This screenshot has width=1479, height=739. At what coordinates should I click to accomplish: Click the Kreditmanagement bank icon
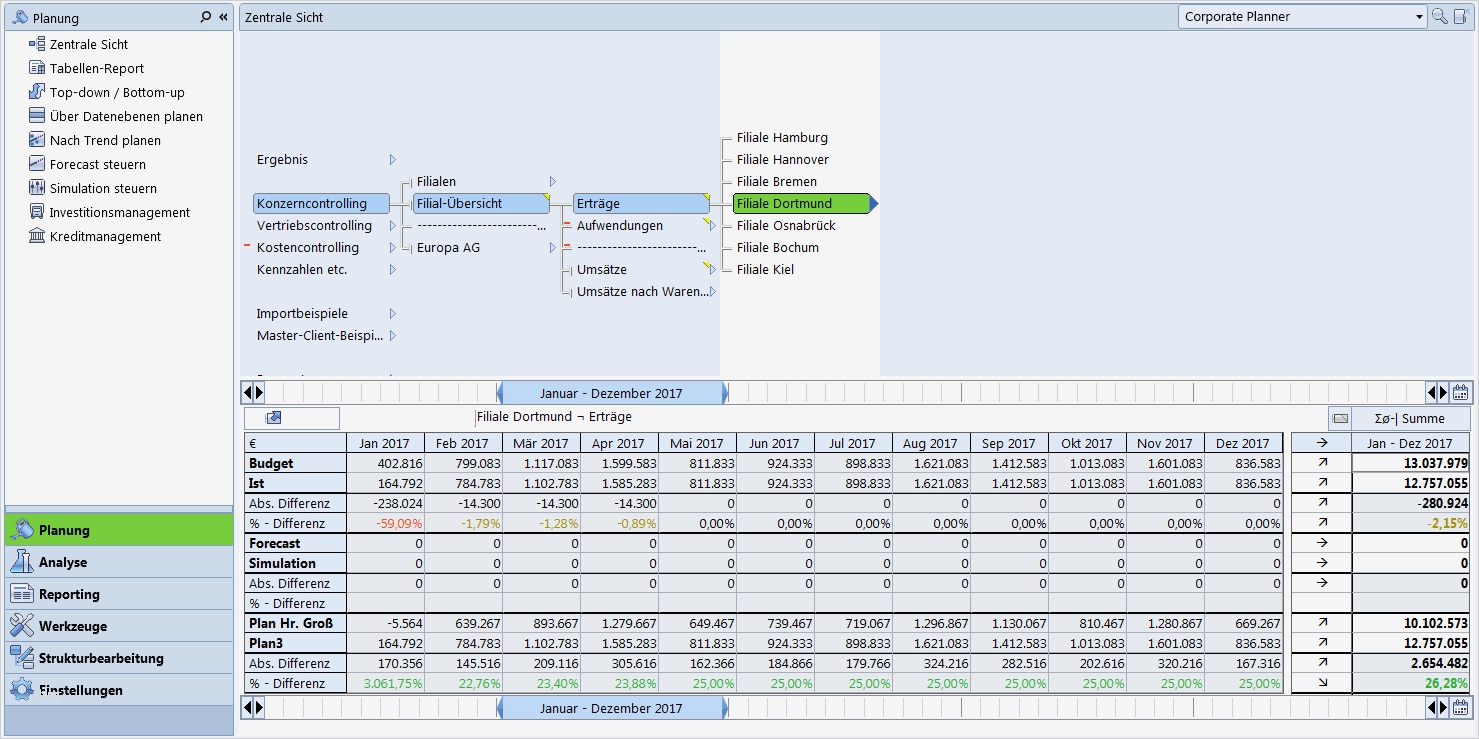(37, 236)
